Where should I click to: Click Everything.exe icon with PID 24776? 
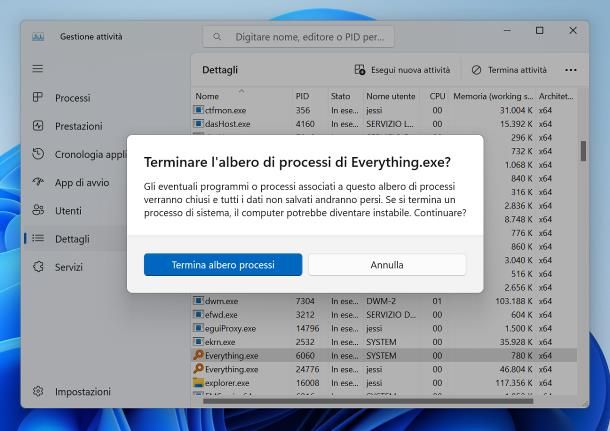point(198,369)
